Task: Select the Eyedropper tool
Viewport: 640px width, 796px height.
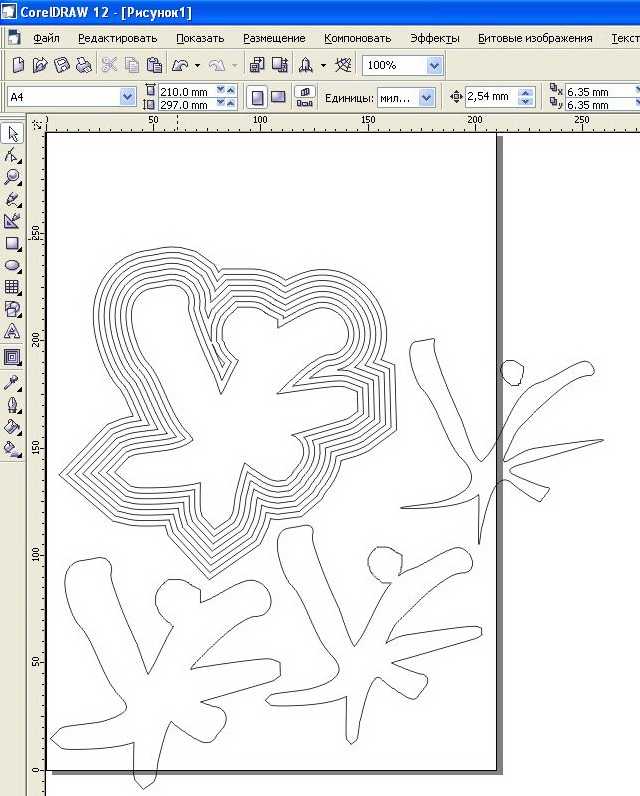Action: [12, 383]
